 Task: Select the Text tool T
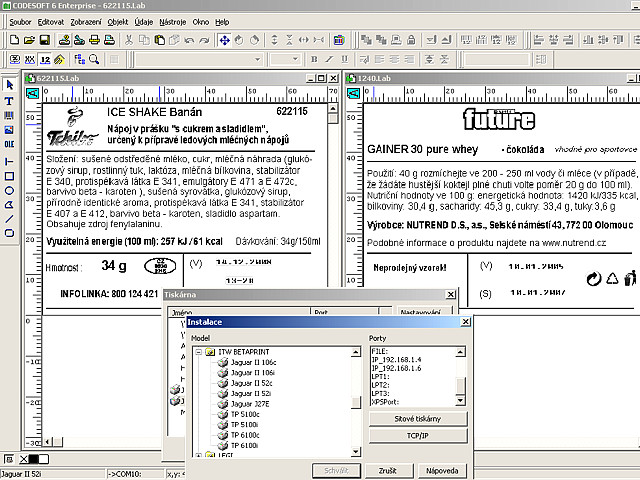(9, 101)
